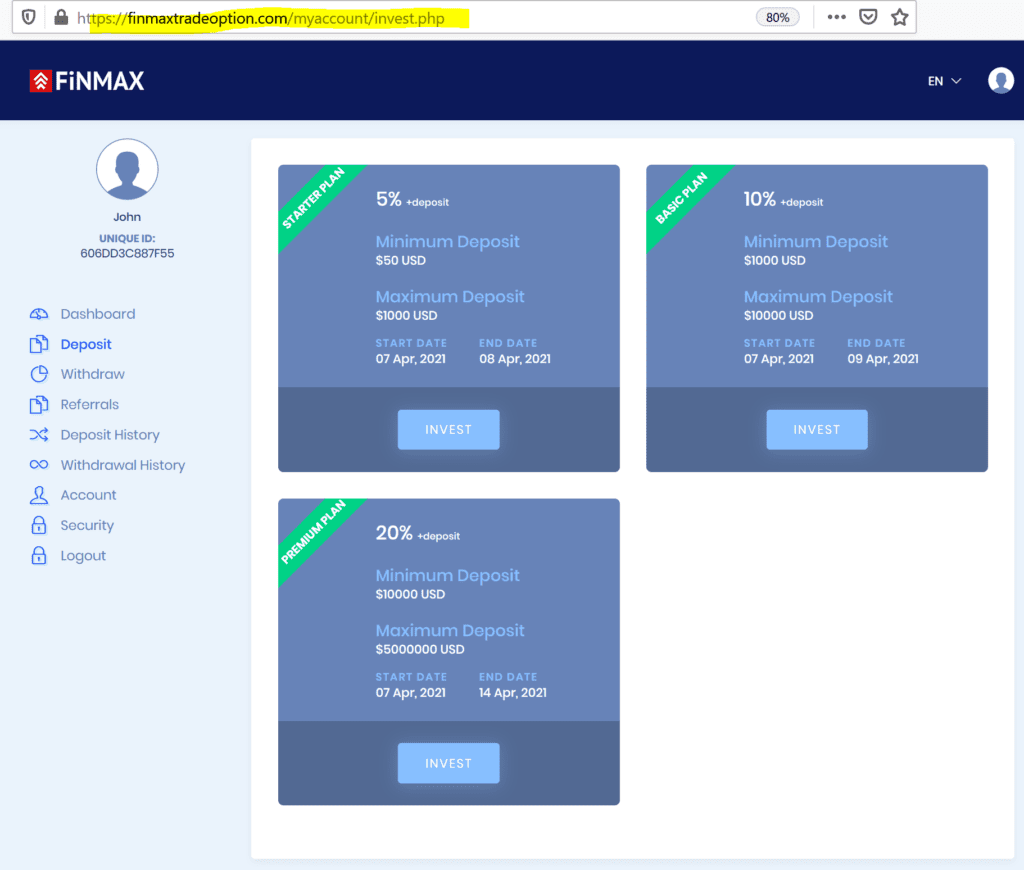Screen dimensions: 1024x870
Task: Click the Account person icon
Action: click(39, 495)
